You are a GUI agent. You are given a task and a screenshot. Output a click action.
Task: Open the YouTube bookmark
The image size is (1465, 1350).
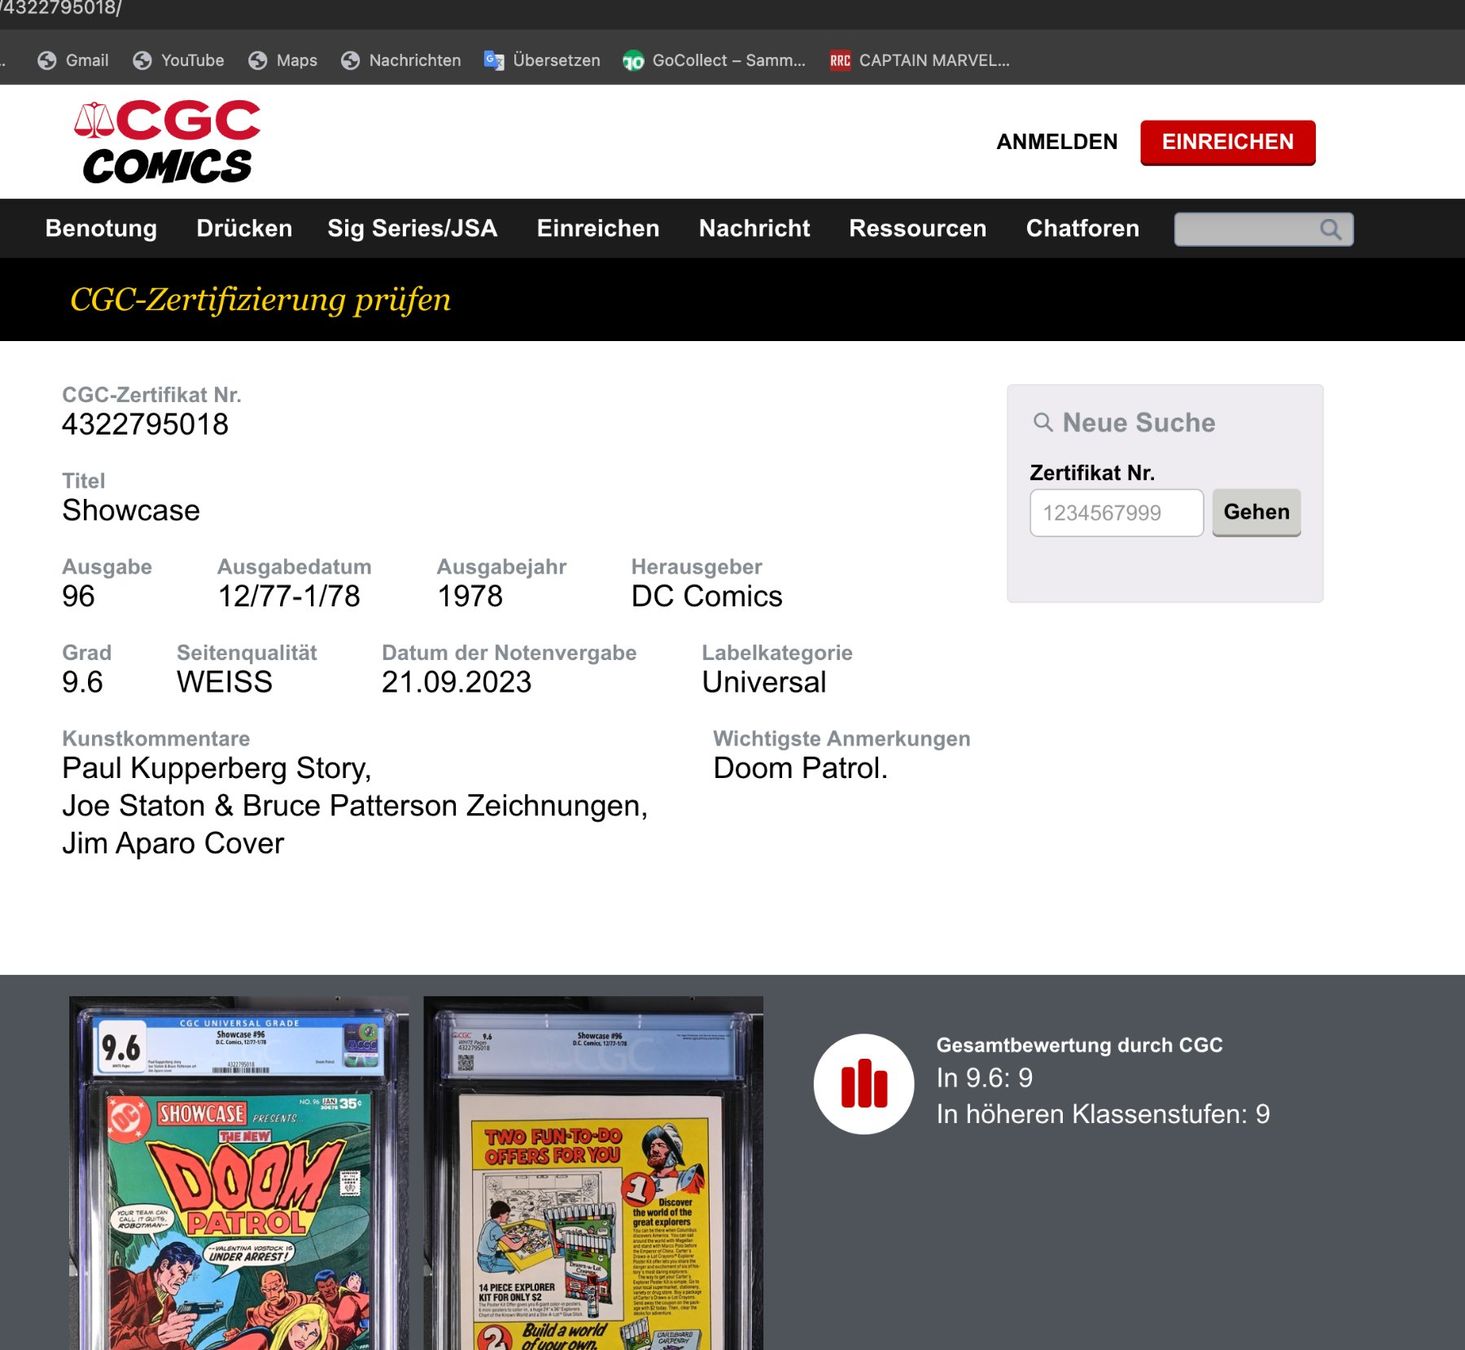pyautogui.click(x=179, y=60)
